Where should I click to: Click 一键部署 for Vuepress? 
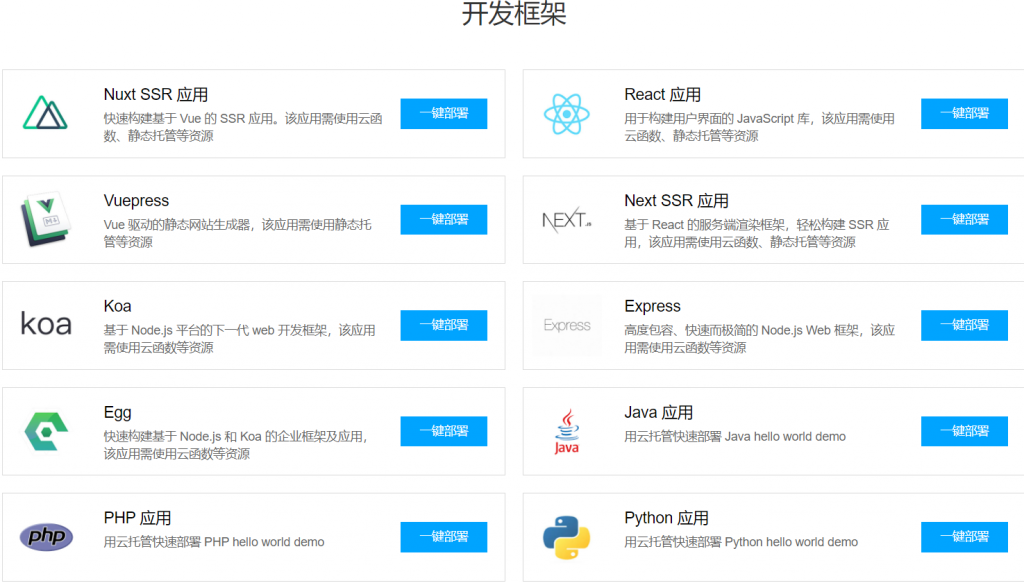coord(444,219)
